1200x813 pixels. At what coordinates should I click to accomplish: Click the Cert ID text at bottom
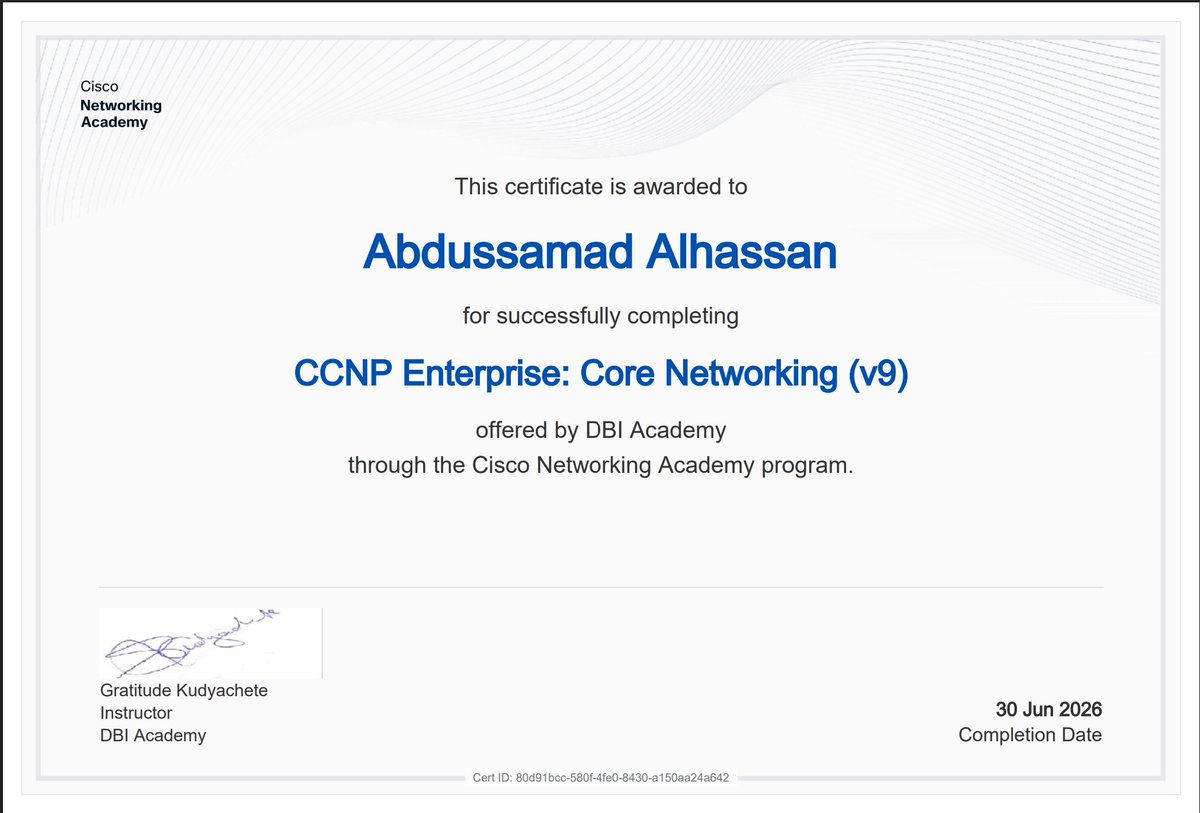pyautogui.click(x=600, y=777)
